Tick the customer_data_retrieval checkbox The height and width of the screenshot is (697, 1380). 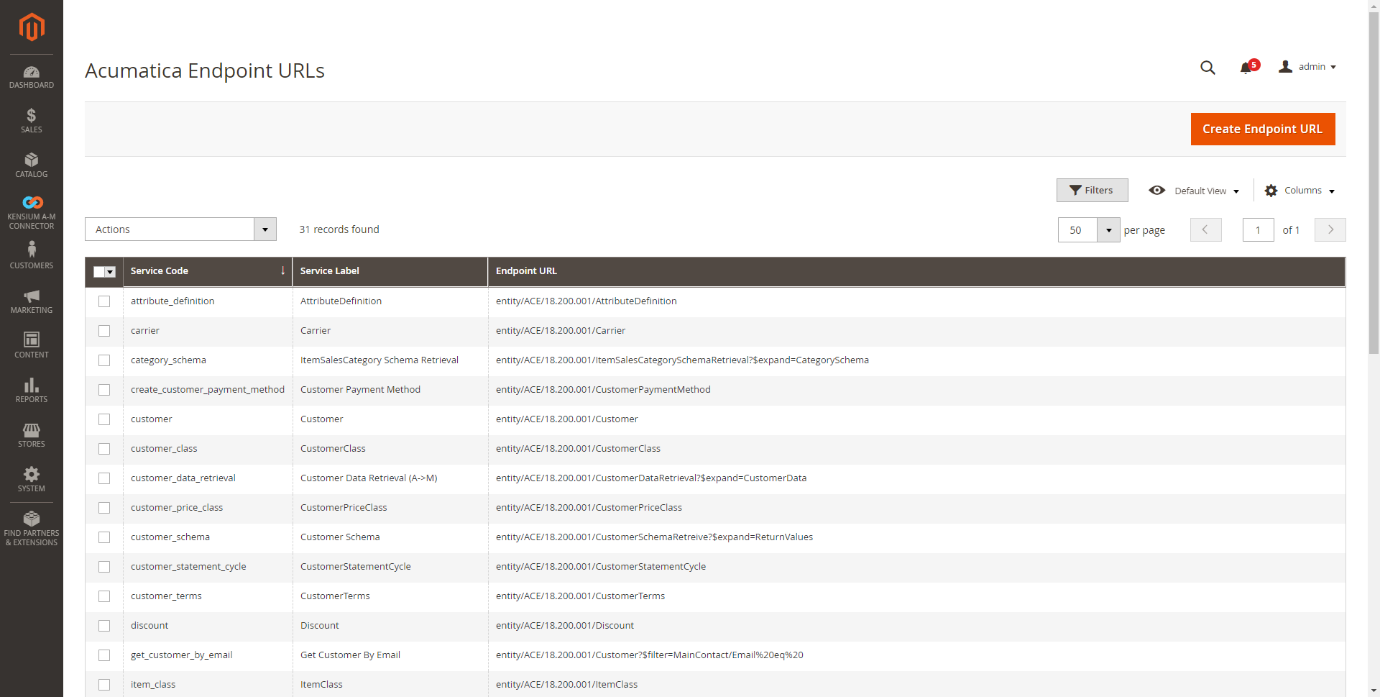[x=104, y=478]
